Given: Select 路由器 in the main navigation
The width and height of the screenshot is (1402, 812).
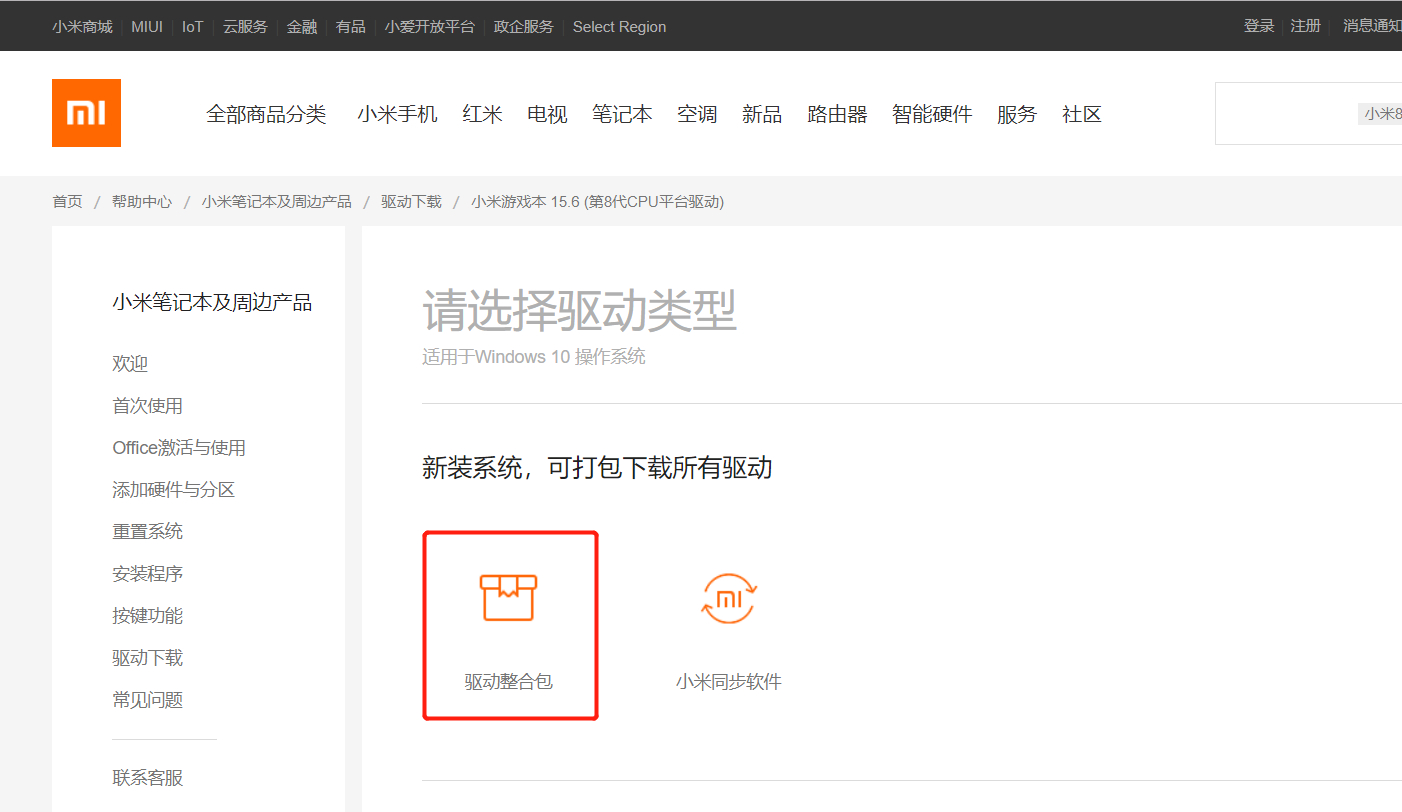Looking at the screenshot, I should (837, 114).
